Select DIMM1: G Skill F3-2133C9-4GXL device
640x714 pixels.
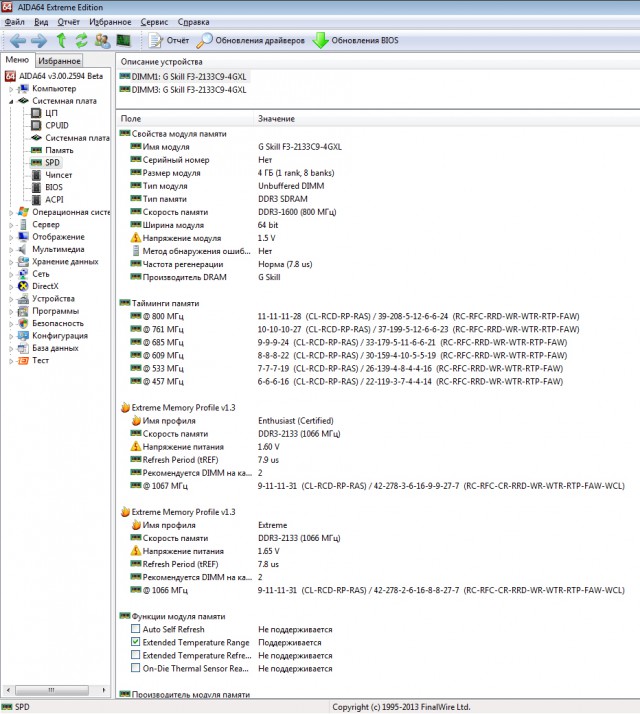(x=183, y=76)
